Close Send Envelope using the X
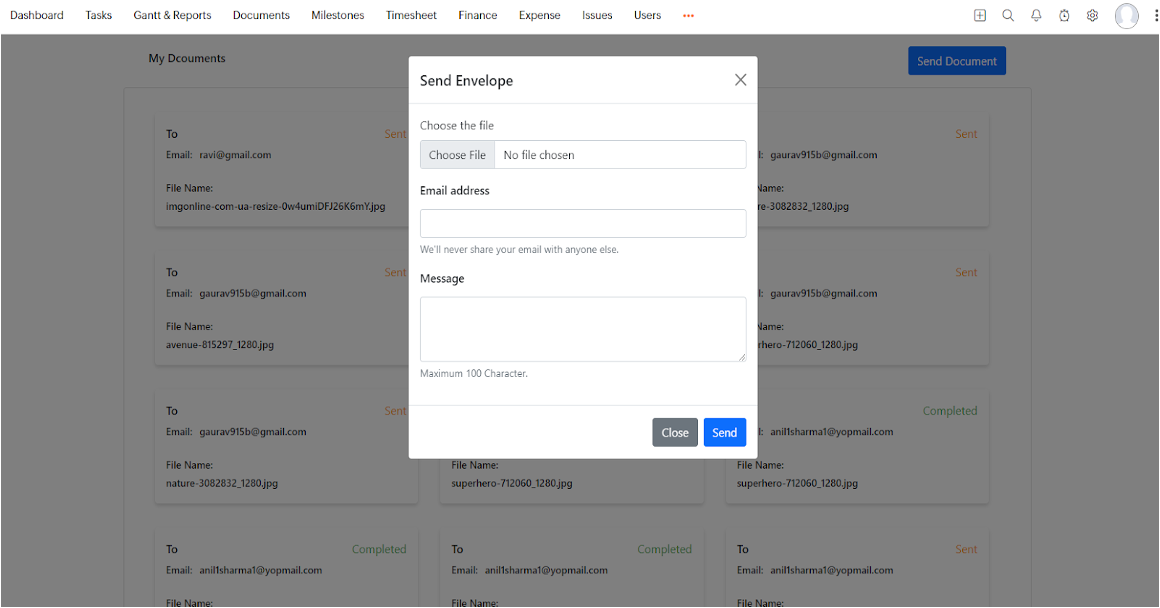This screenshot has width=1160, height=608. tap(740, 79)
